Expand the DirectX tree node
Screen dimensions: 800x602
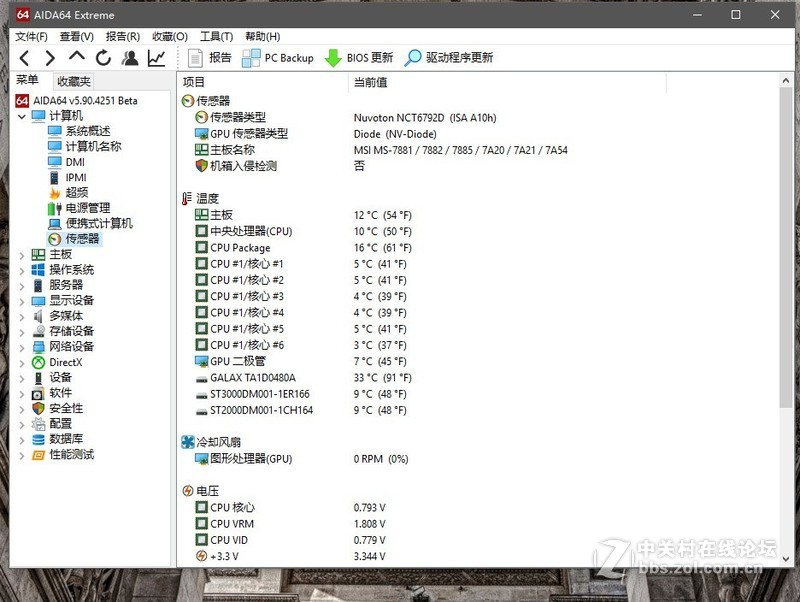[21, 363]
